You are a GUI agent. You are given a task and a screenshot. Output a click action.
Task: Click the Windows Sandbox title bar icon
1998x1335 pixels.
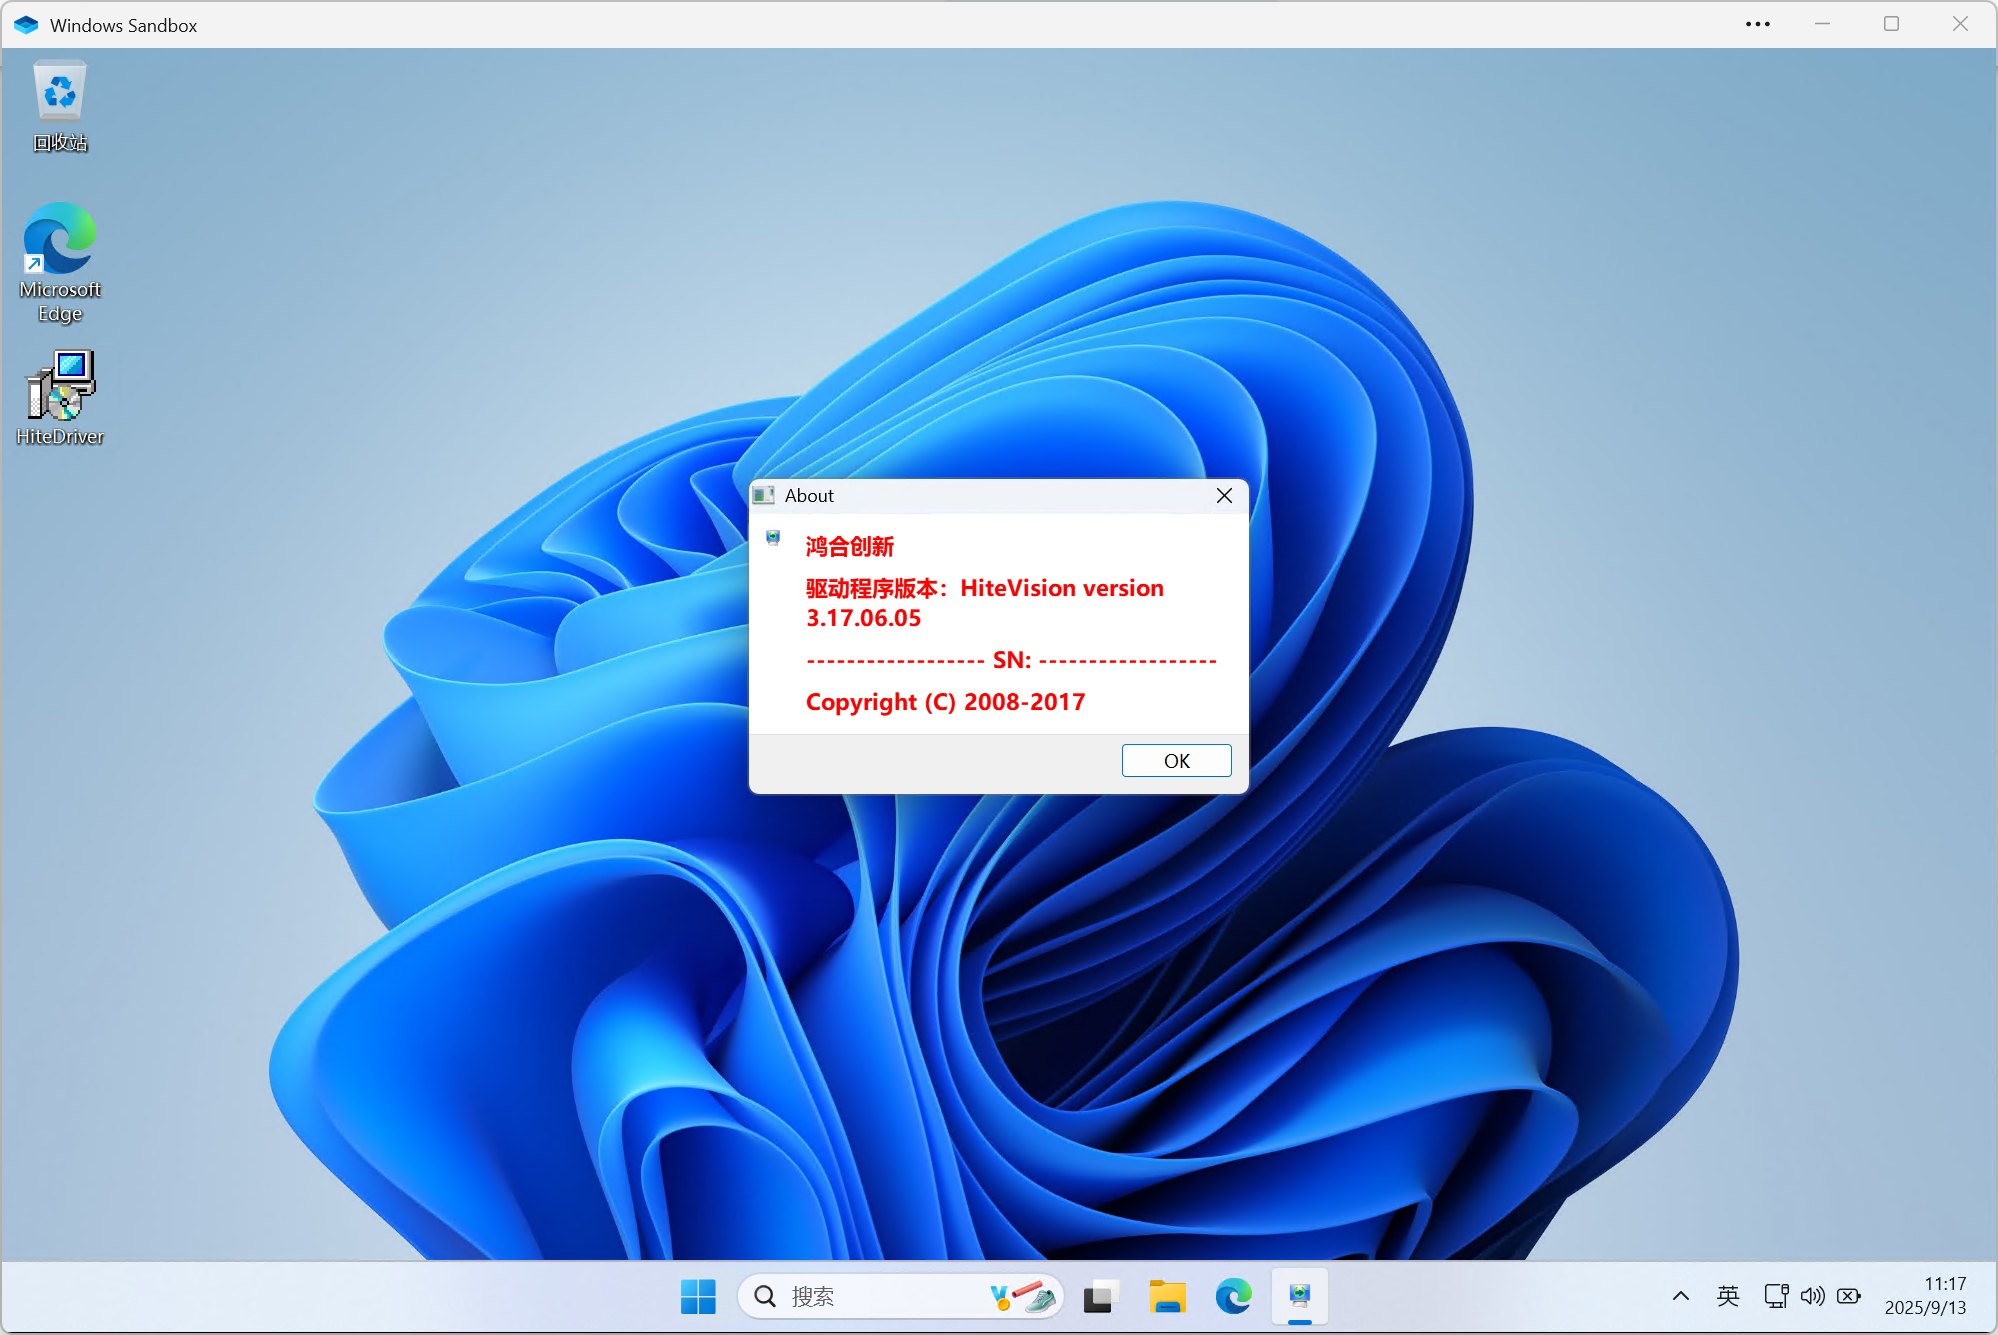26,25
